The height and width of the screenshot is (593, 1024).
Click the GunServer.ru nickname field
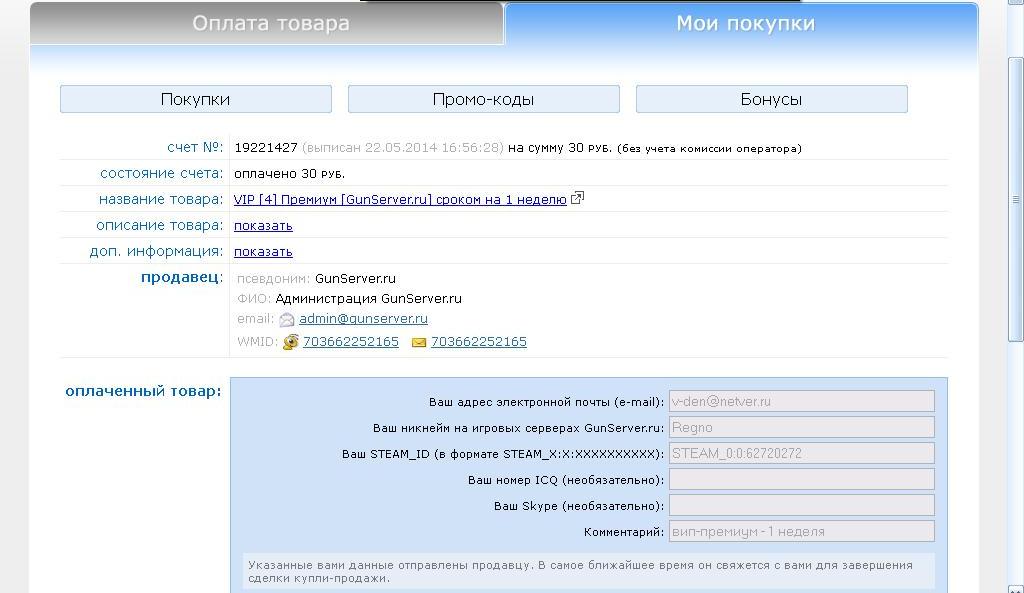(x=801, y=427)
